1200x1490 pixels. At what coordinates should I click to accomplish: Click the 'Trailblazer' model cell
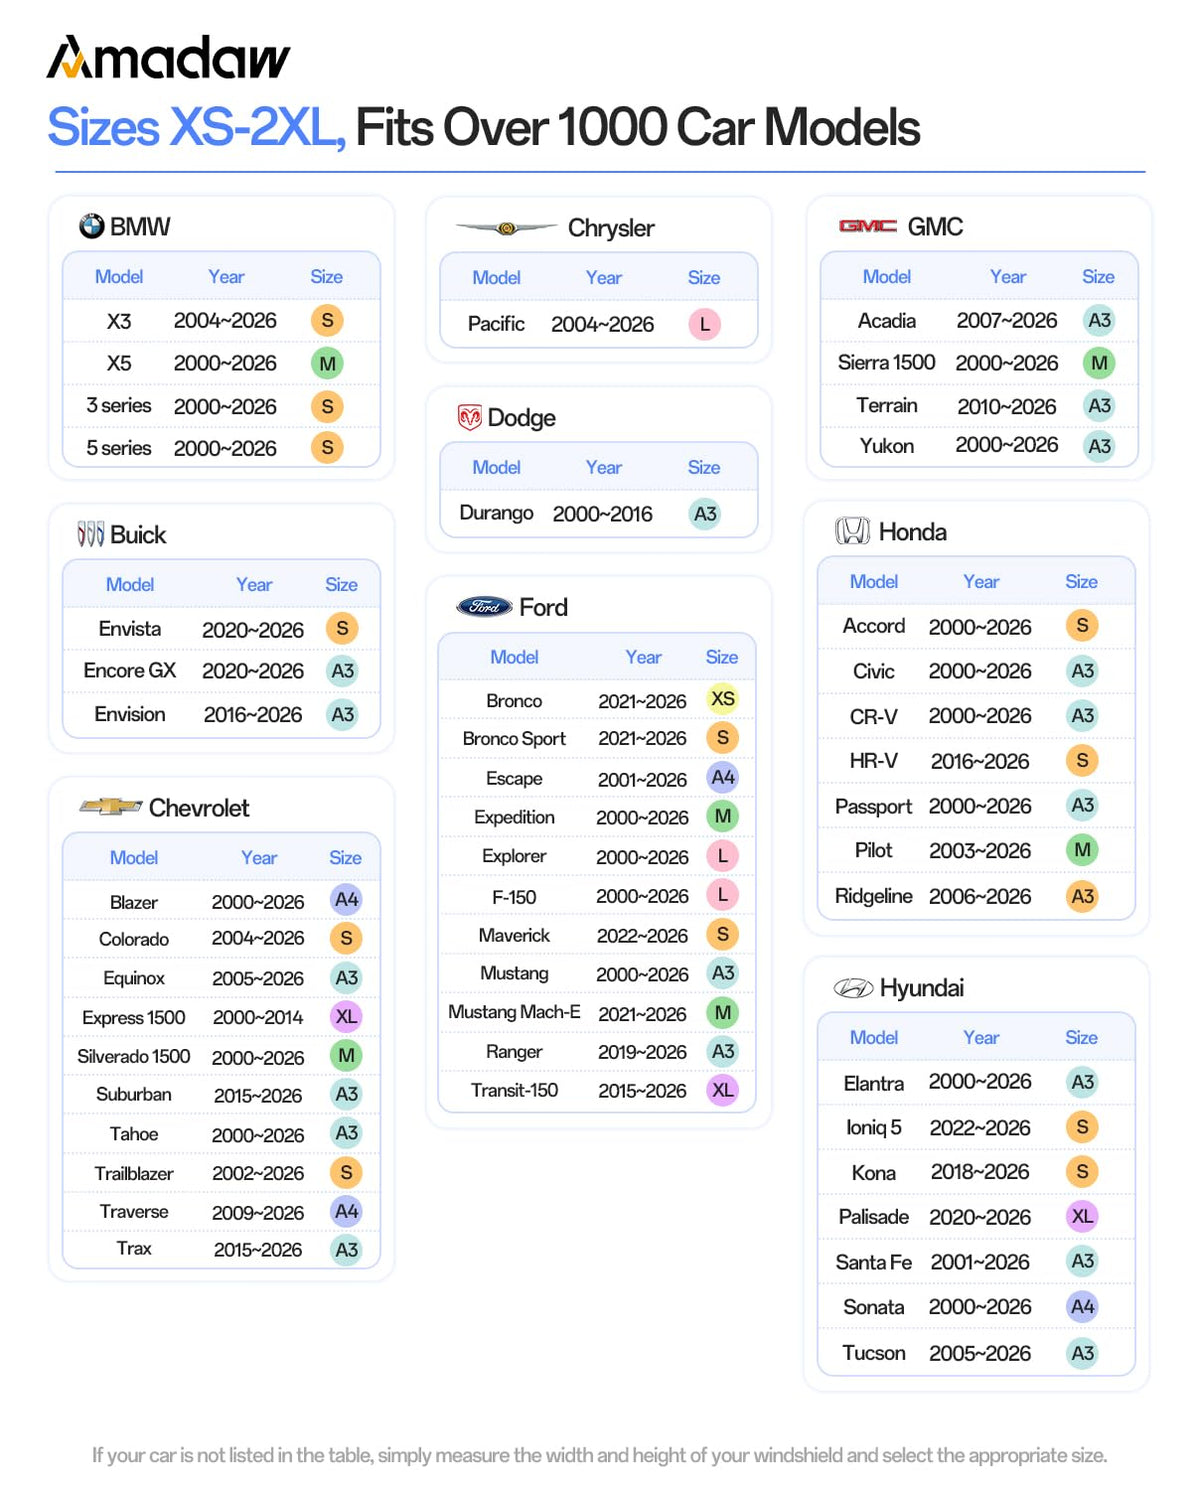(x=134, y=1173)
